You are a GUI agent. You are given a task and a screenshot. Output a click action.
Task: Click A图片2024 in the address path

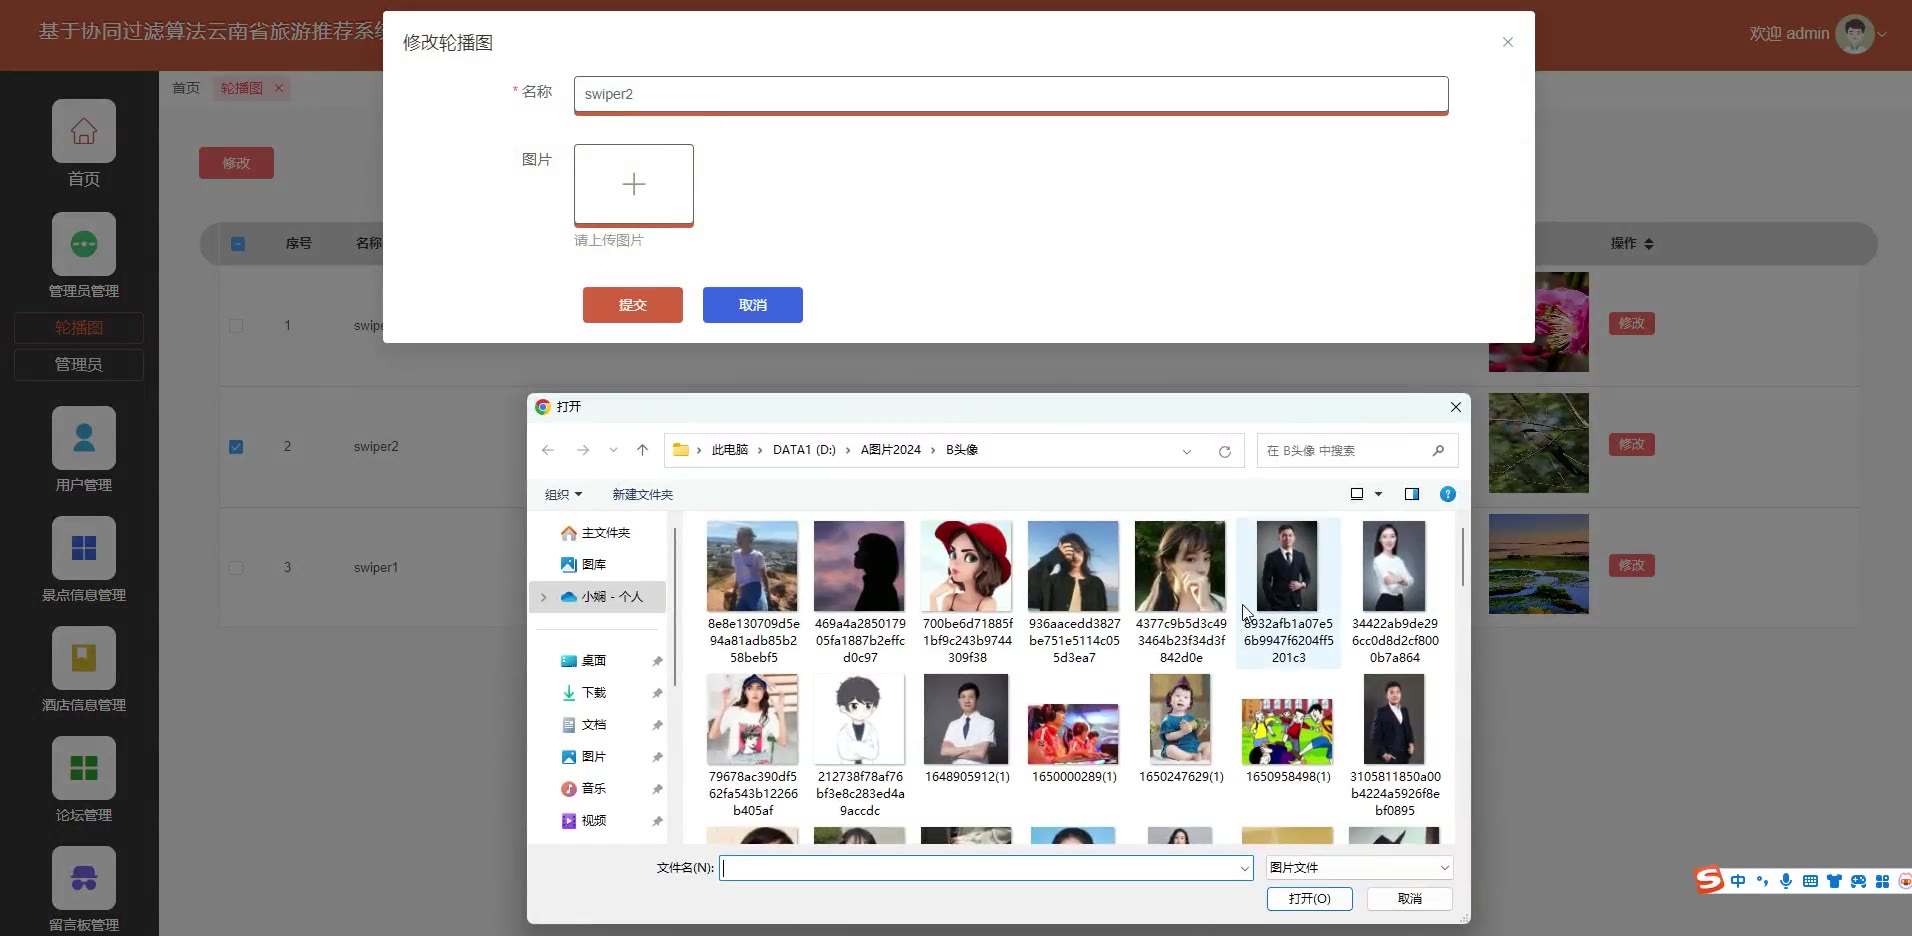pyautogui.click(x=891, y=450)
